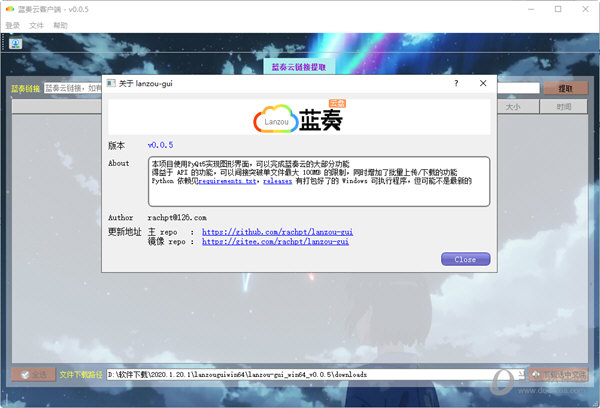The height and width of the screenshot is (408, 600).
Task: Click the 提取 button in main window
Action: [x=565, y=88]
